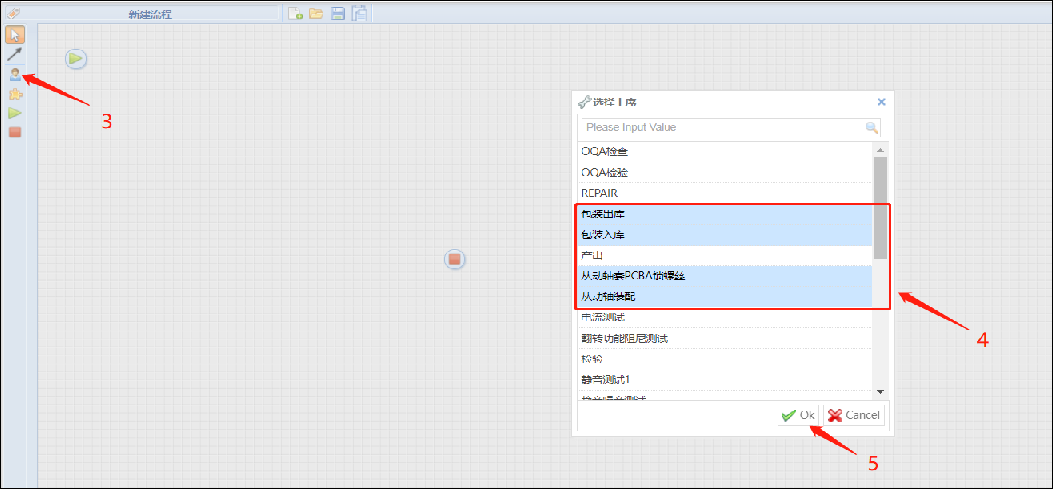Open a flow with the folder icon

(316, 13)
